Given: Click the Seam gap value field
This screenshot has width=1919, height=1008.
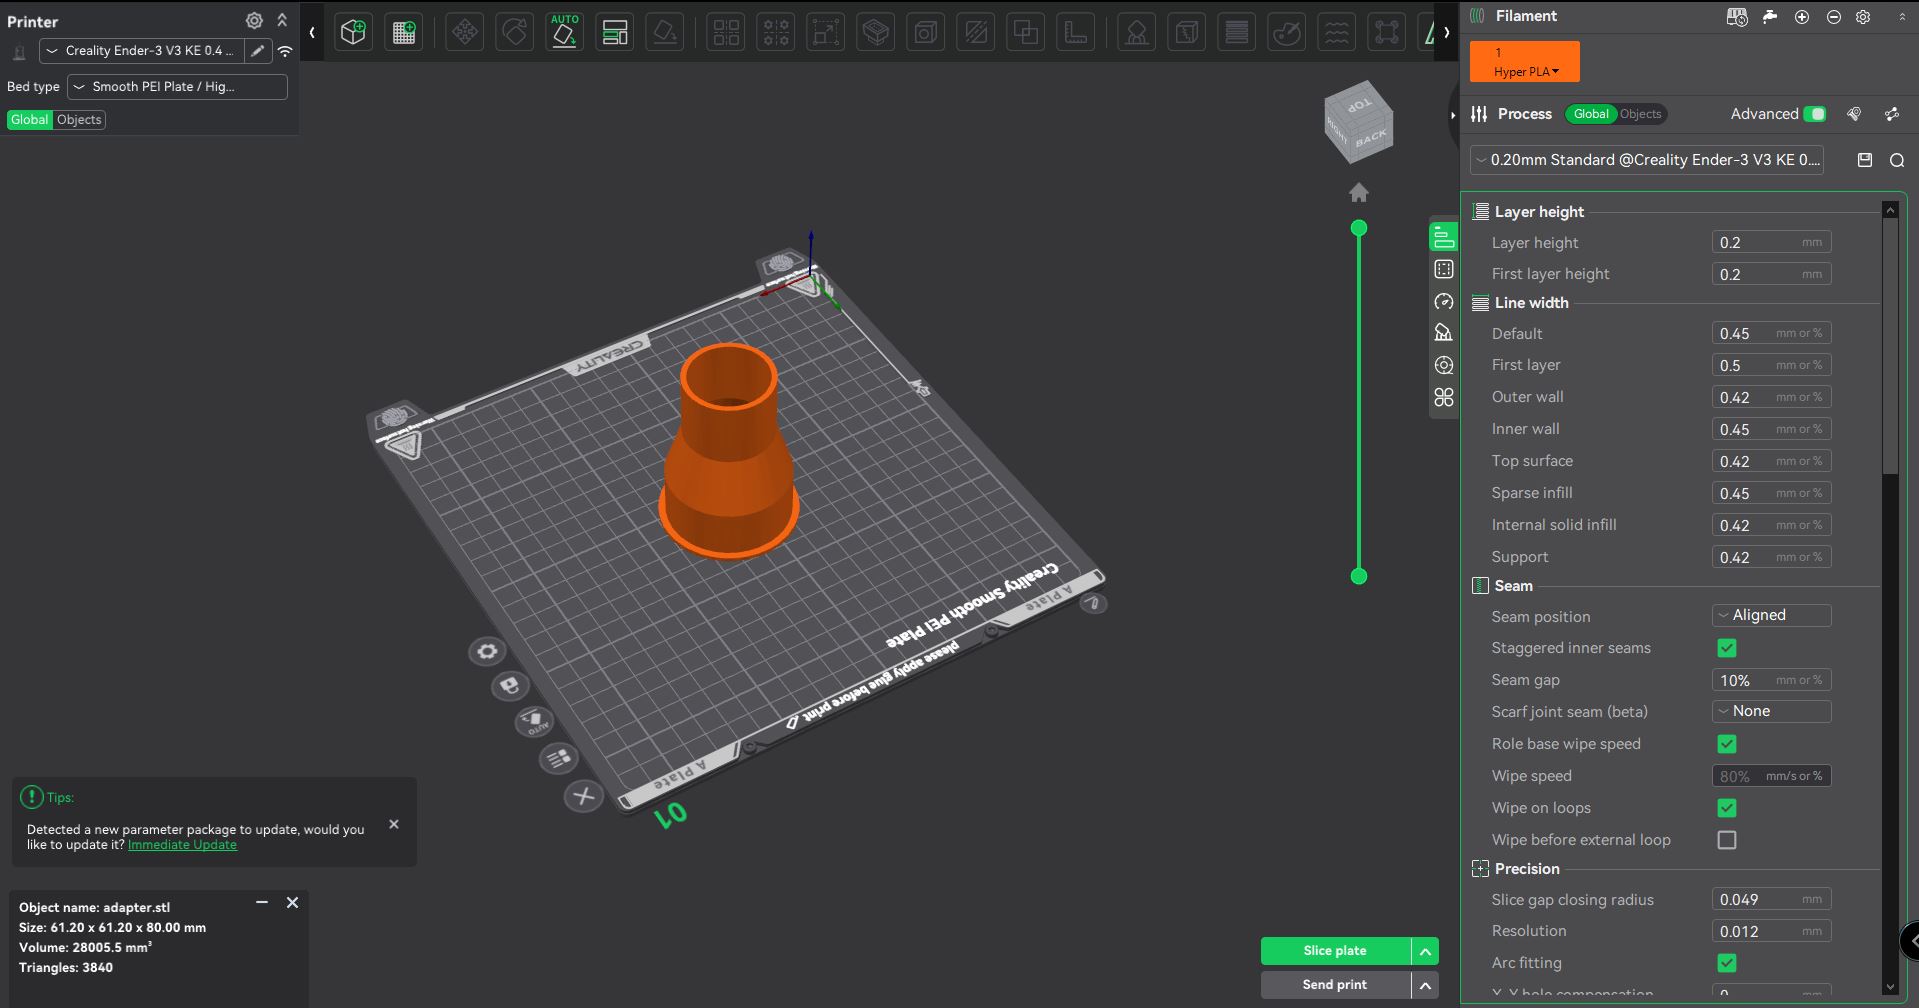Looking at the screenshot, I should point(1771,680).
